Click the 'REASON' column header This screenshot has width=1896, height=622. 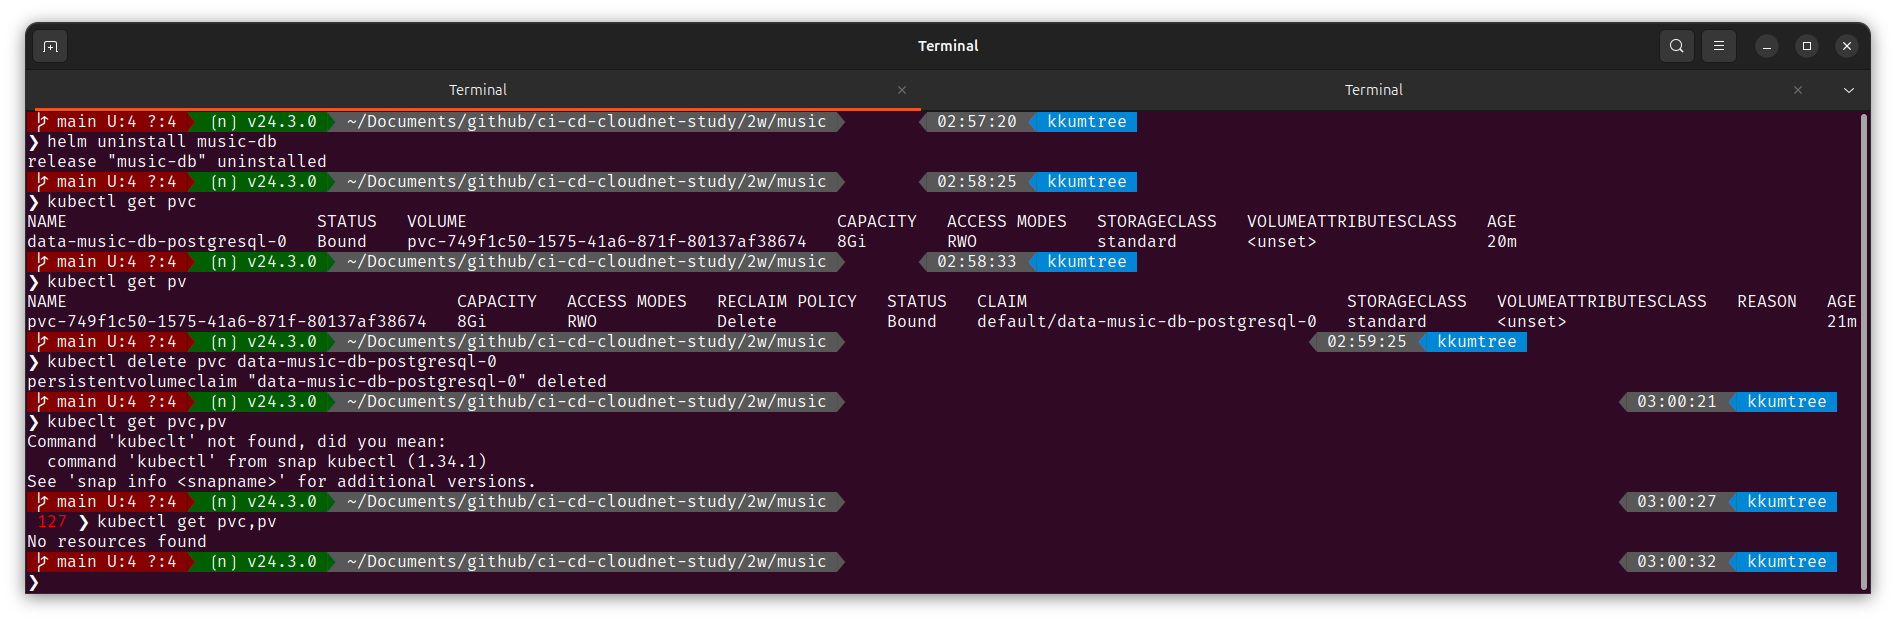1767,302
